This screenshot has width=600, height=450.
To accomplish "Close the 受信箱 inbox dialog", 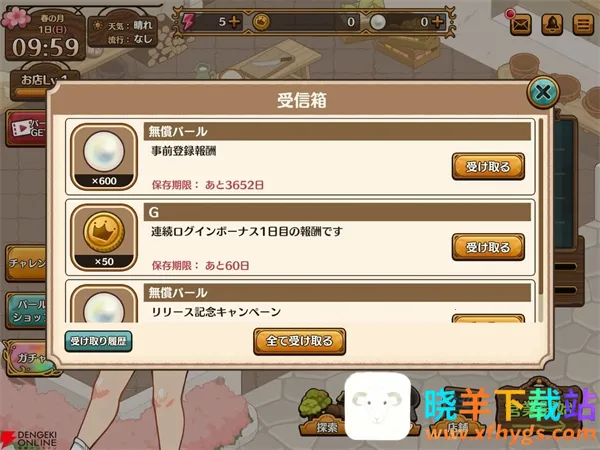I will pos(543,92).
